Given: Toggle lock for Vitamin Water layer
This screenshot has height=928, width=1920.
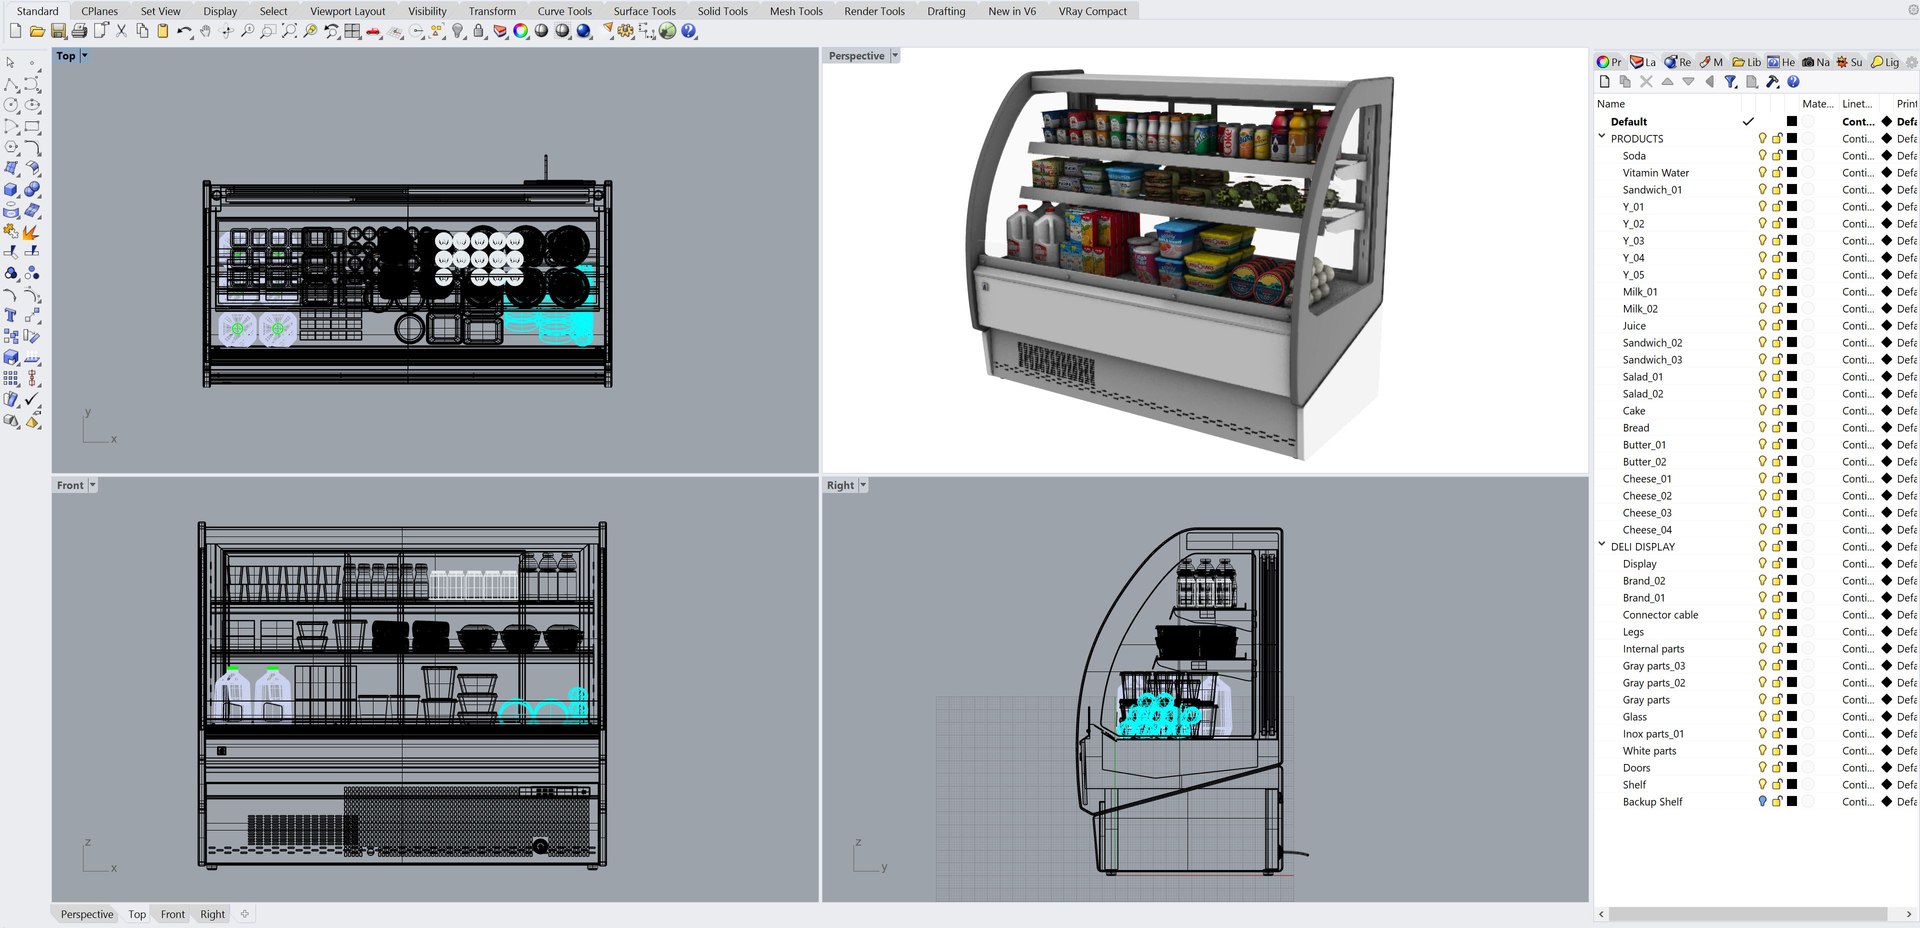Looking at the screenshot, I should (1777, 172).
